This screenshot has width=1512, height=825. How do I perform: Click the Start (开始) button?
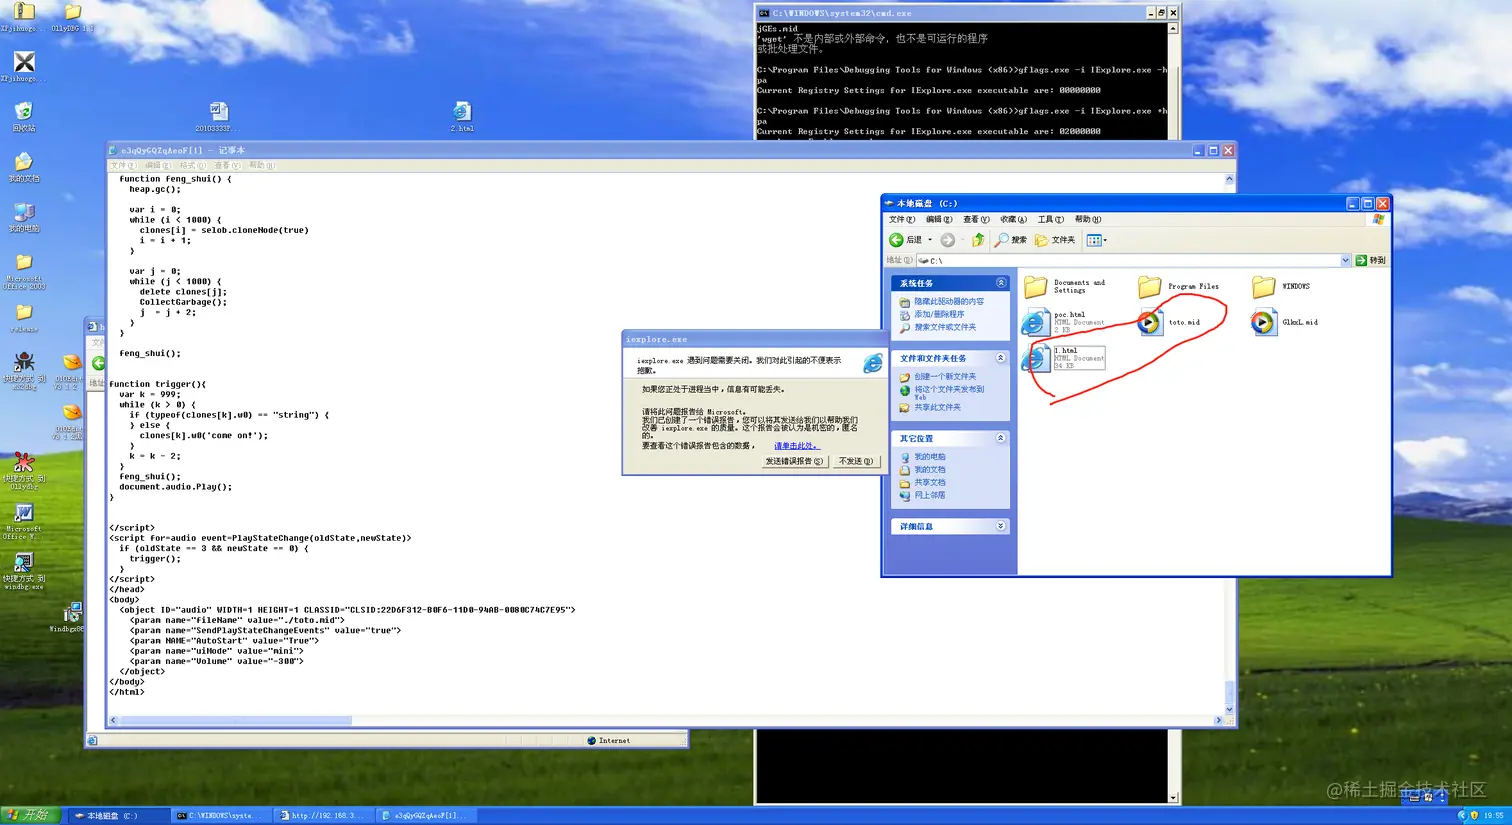[x=30, y=815]
